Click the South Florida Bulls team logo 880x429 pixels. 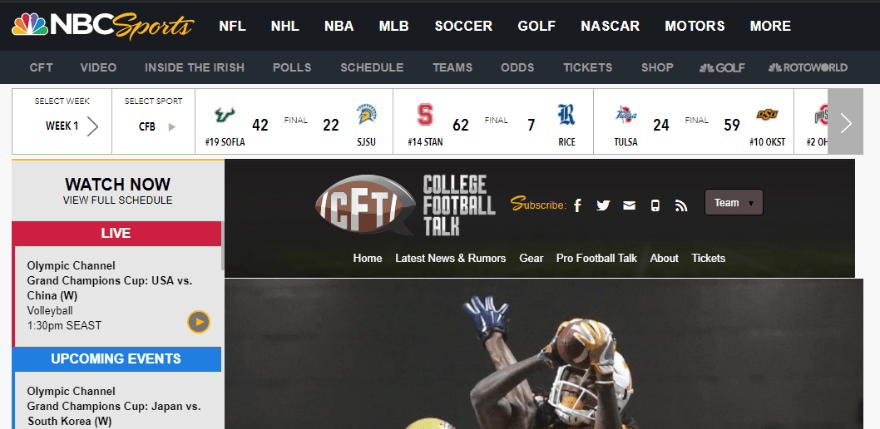[x=224, y=115]
